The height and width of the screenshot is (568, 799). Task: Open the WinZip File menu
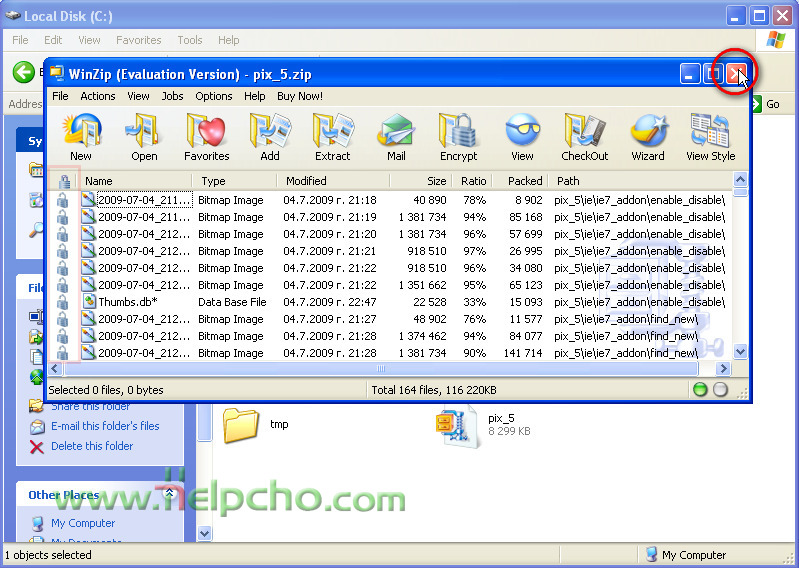point(60,96)
